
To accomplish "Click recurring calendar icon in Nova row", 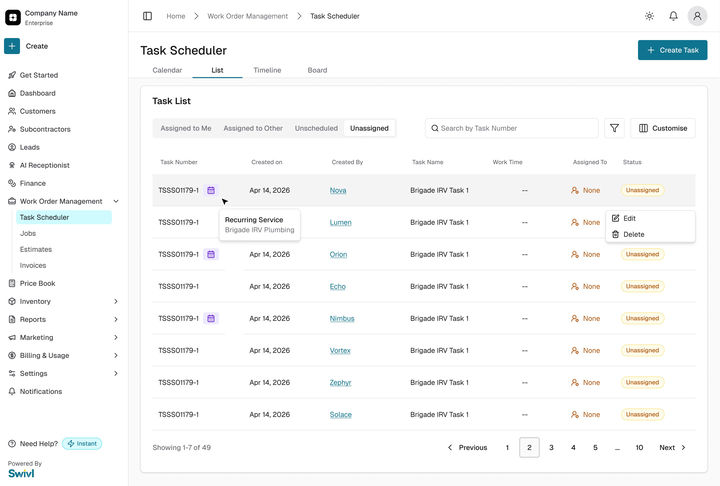I will click(211, 190).
